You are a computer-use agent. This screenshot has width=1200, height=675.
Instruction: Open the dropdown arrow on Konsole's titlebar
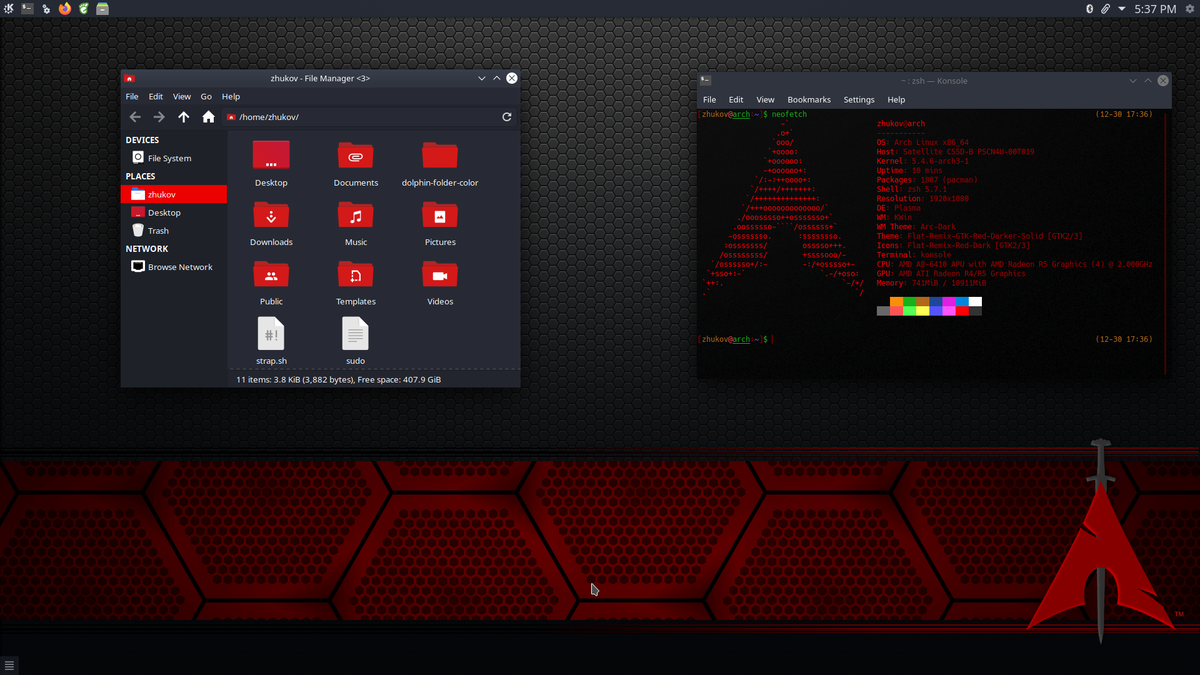[x=1132, y=80]
